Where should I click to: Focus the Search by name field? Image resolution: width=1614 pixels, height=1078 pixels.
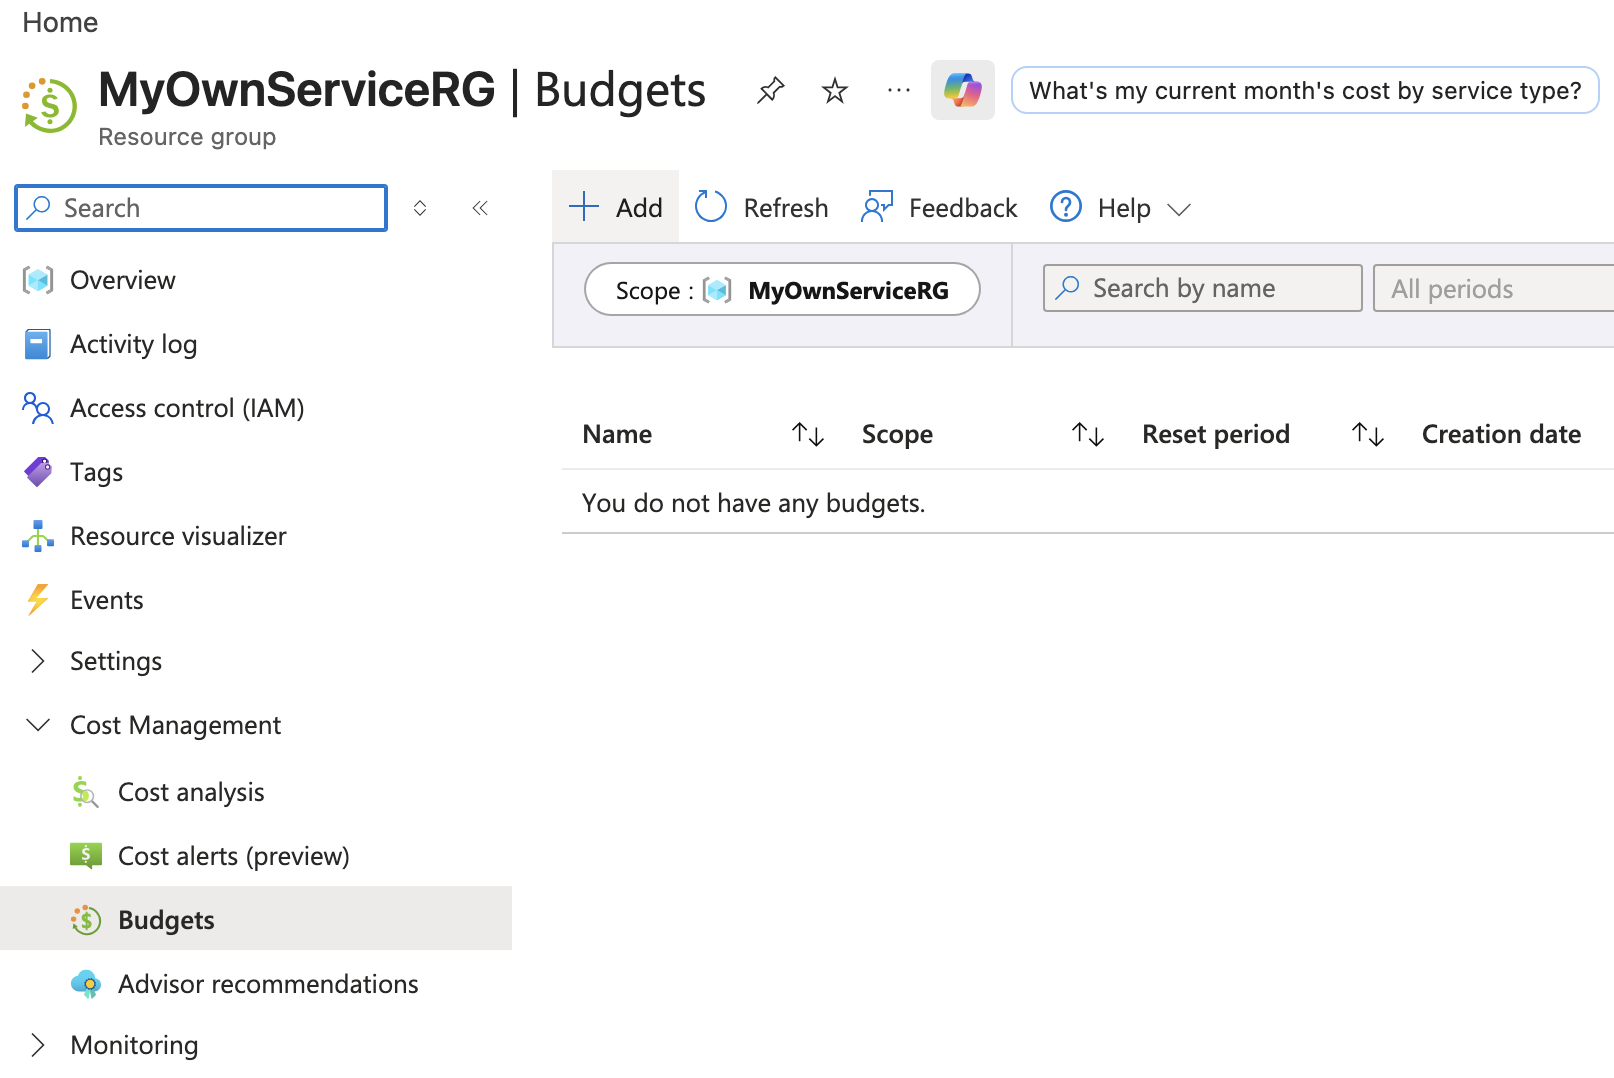pyautogui.click(x=1202, y=288)
